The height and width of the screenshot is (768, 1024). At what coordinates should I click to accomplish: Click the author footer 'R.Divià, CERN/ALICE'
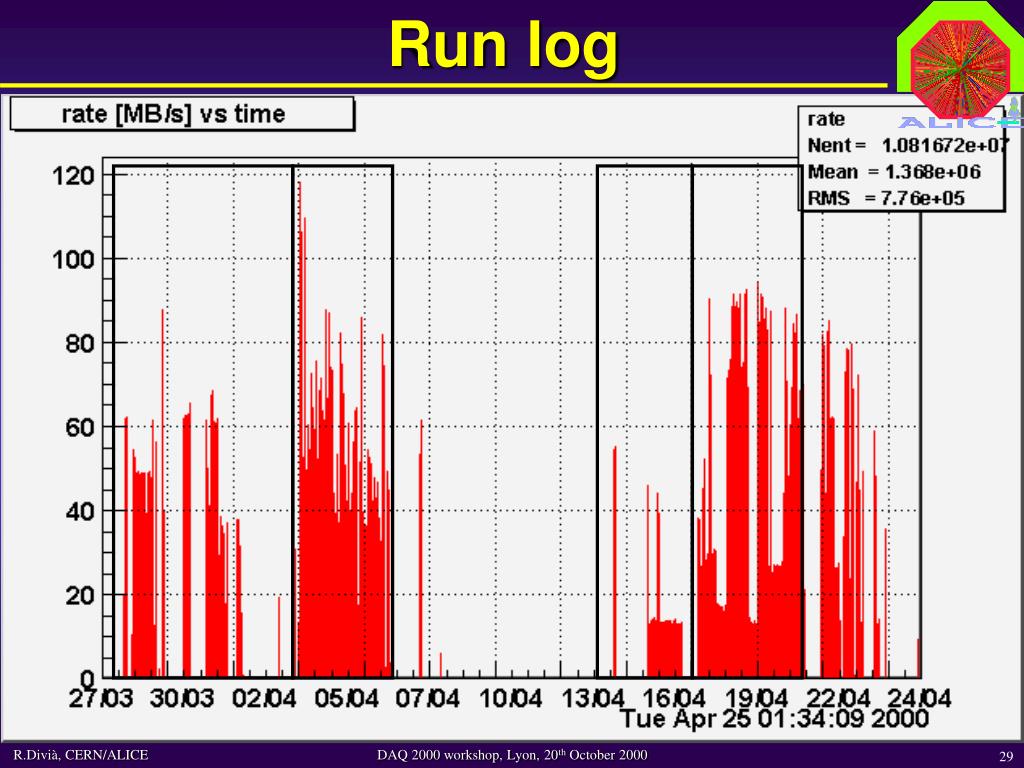[81, 755]
